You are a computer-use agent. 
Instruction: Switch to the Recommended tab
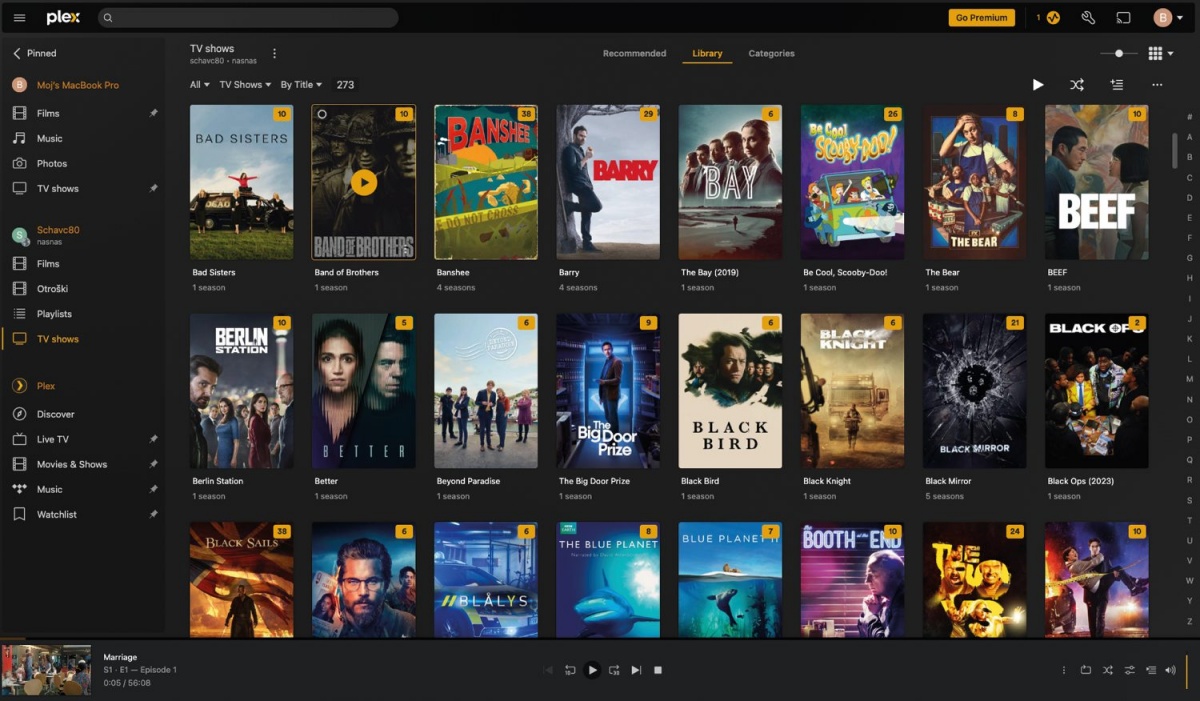(634, 53)
